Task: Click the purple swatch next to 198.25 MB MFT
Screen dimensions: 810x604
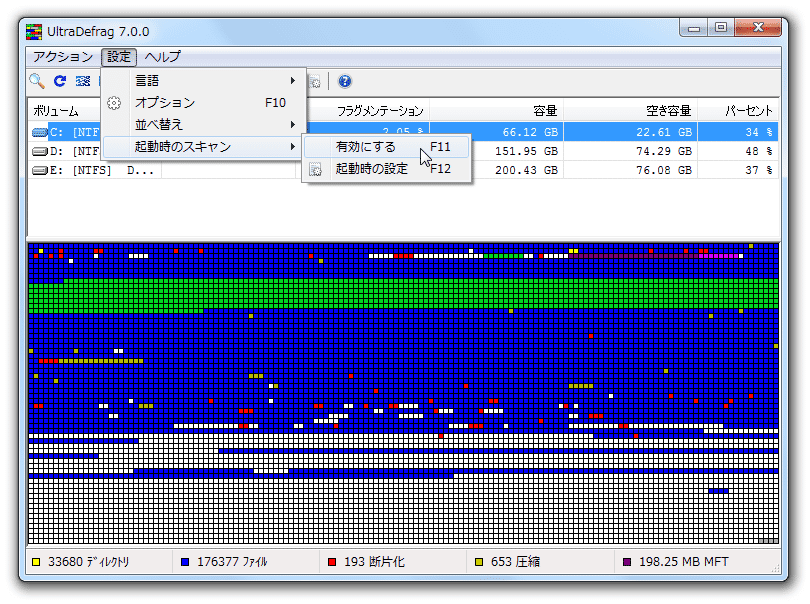Action: pyautogui.click(x=627, y=562)
